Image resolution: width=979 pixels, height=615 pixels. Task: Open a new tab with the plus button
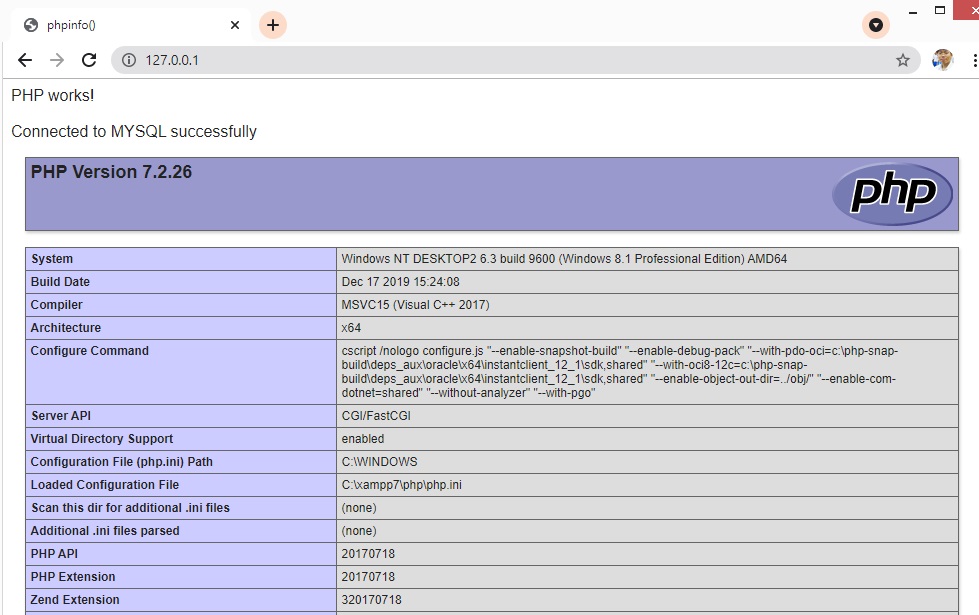pos(273,25)
